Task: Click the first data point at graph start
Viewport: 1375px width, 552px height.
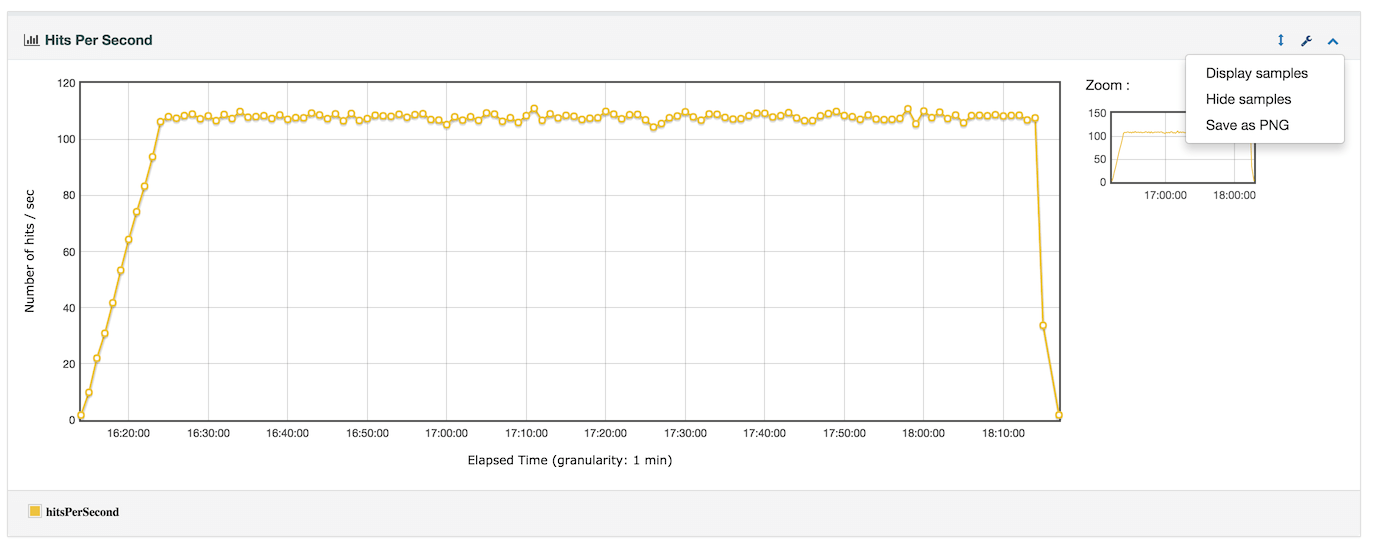Action: click(81, 415)
